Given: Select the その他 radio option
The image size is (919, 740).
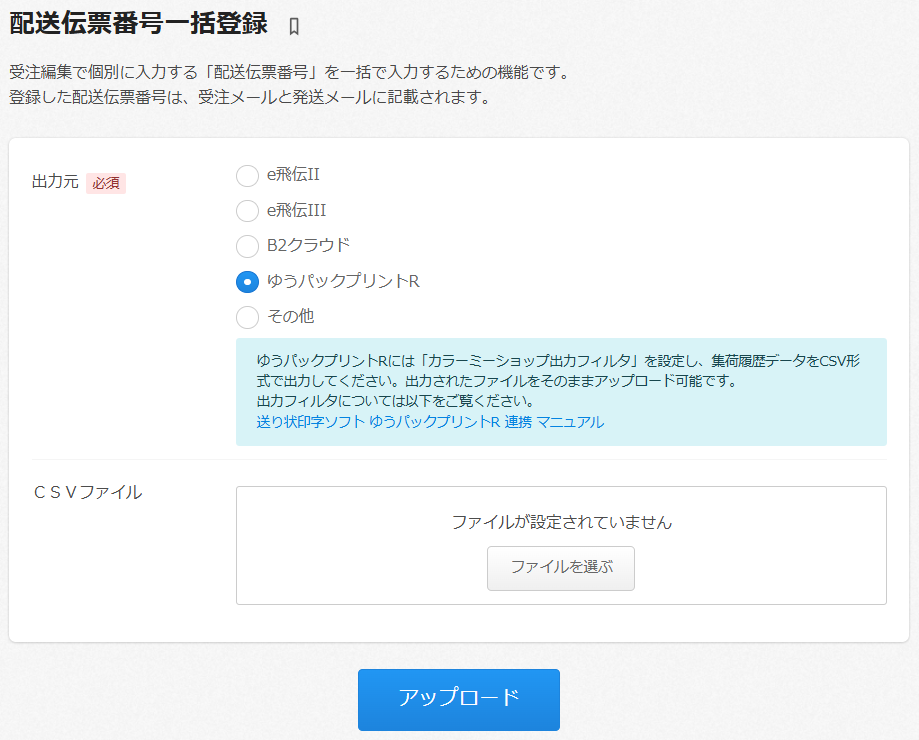Looking at the screenshot, I should click(x=247, y=317).
